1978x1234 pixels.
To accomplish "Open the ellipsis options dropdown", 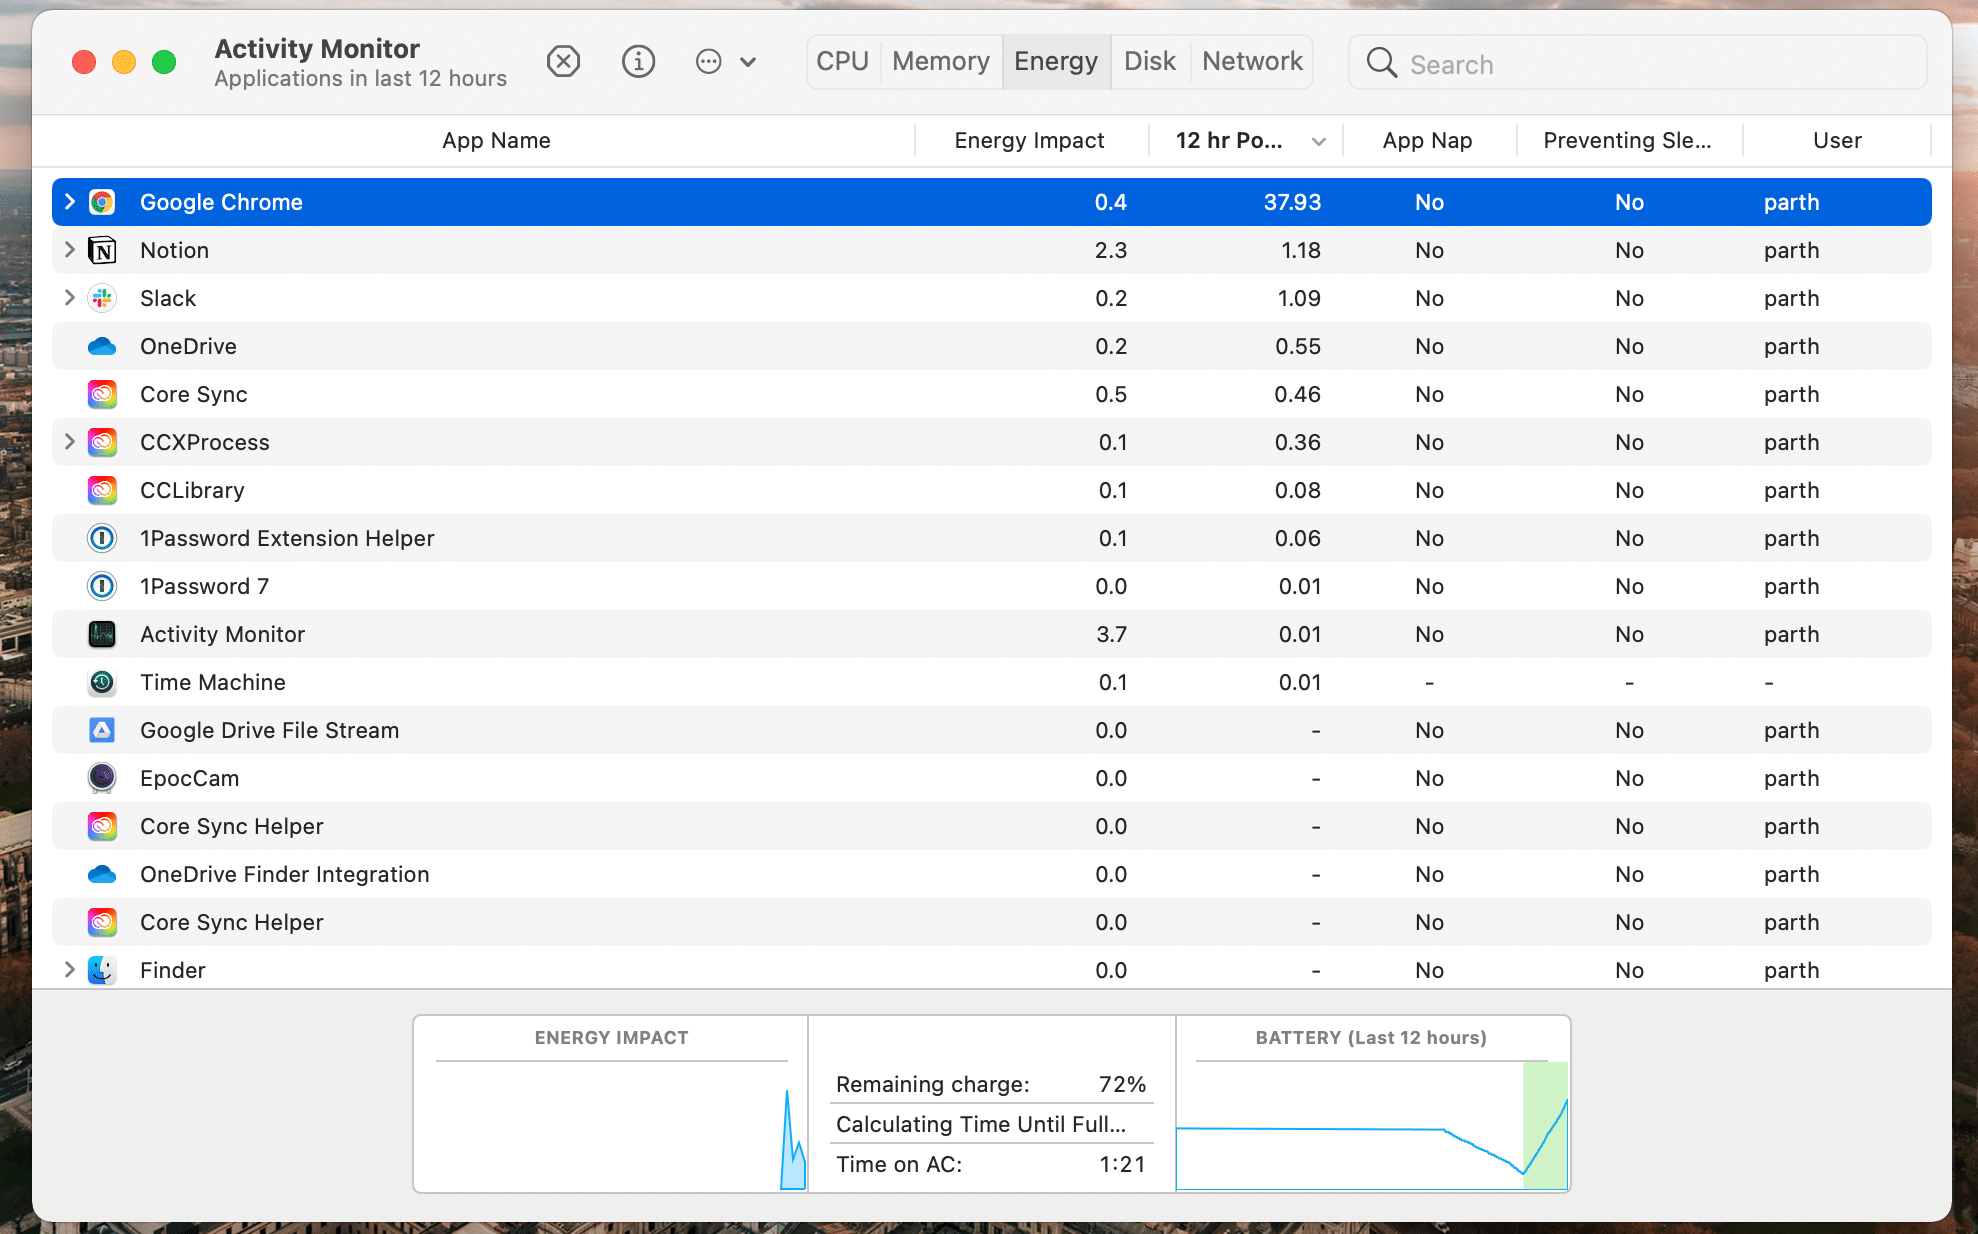I will tap(725, 62).
